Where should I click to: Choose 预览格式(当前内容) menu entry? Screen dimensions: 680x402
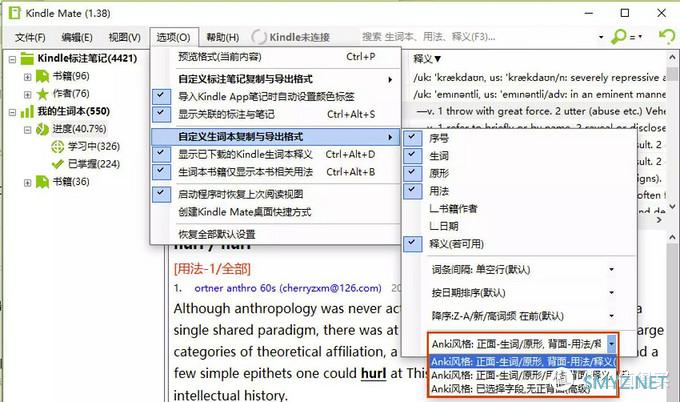click(x=275, y=57)
